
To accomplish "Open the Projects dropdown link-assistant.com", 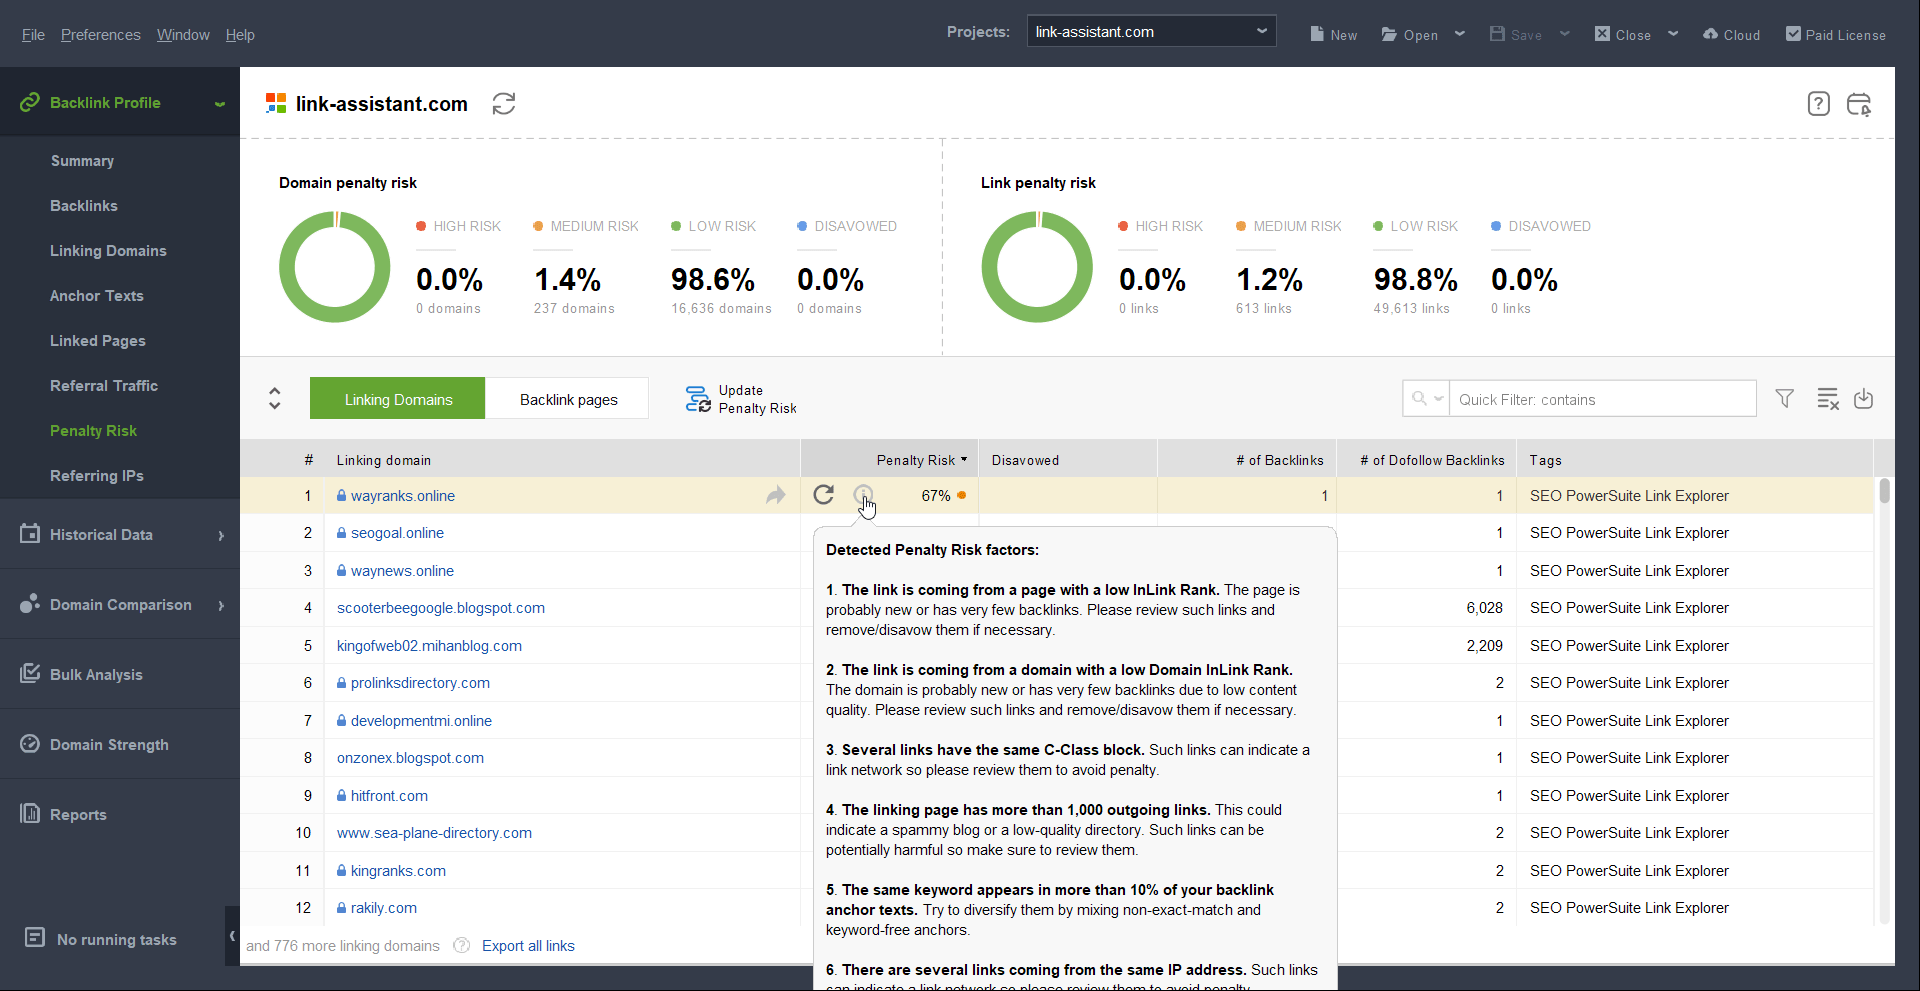I will [x=1150, y=32].
